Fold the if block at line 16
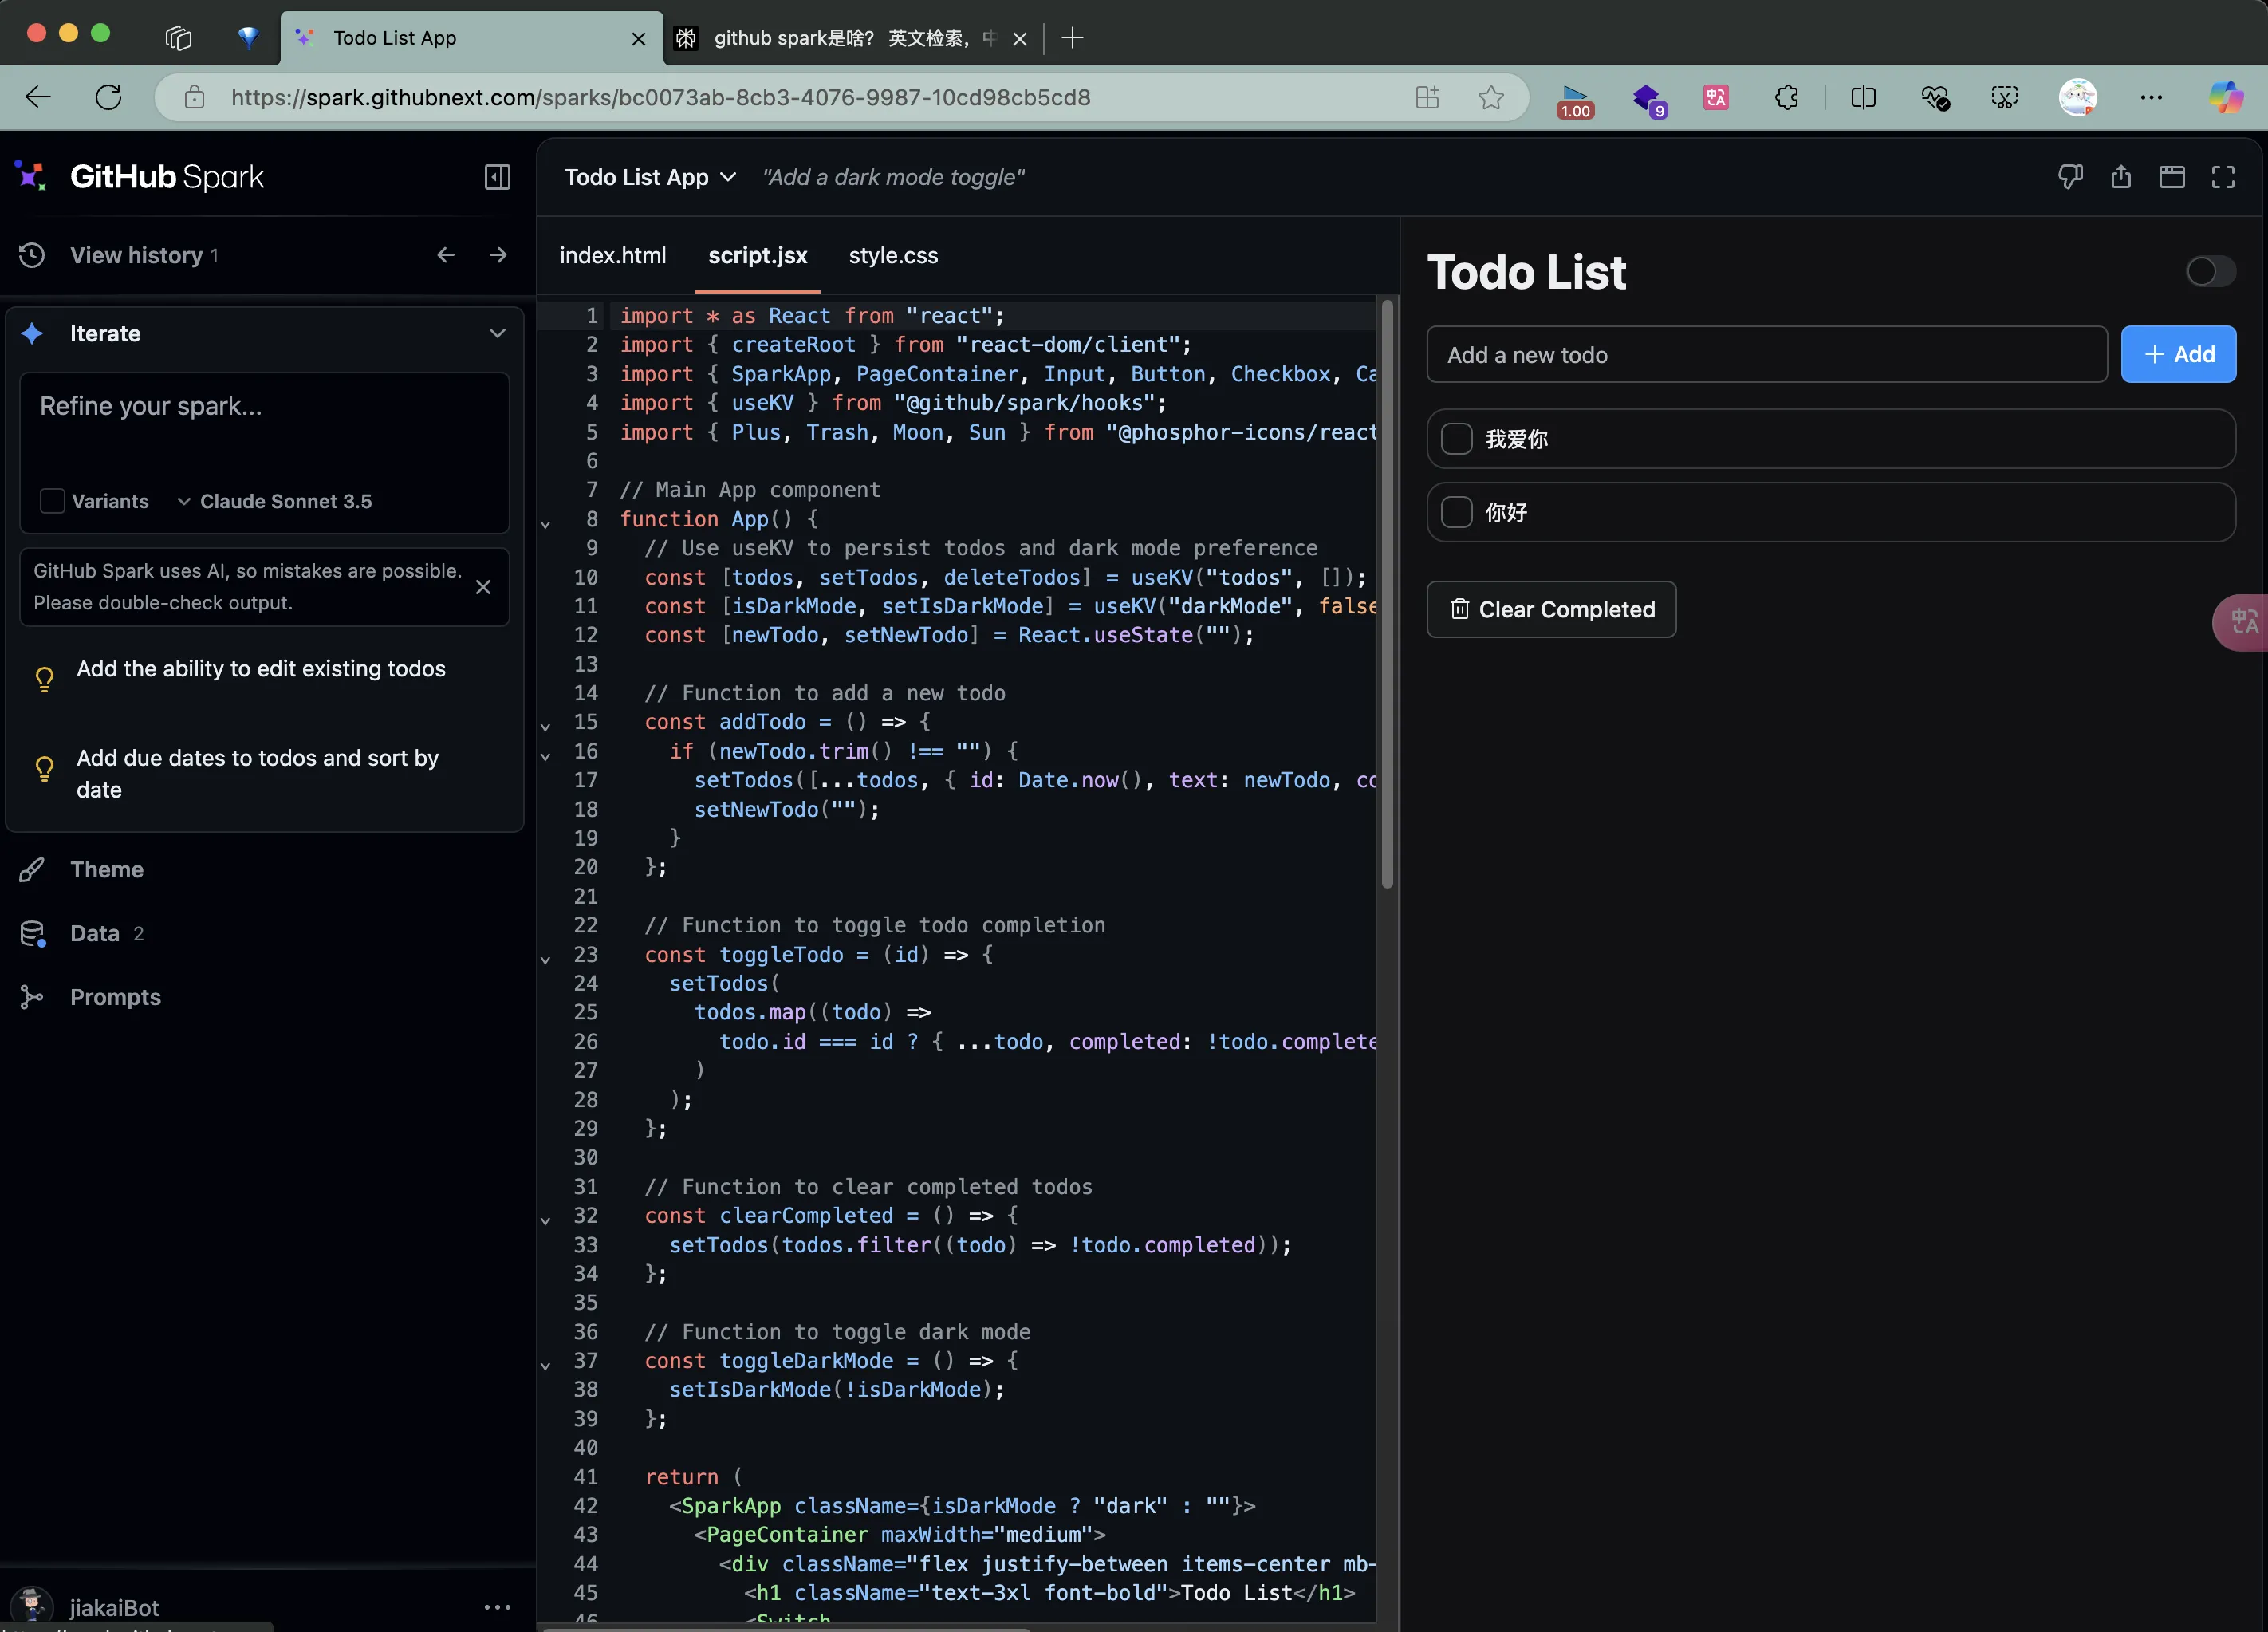2268x1632 pixels. pyautogui.click(x=545, y=756)
